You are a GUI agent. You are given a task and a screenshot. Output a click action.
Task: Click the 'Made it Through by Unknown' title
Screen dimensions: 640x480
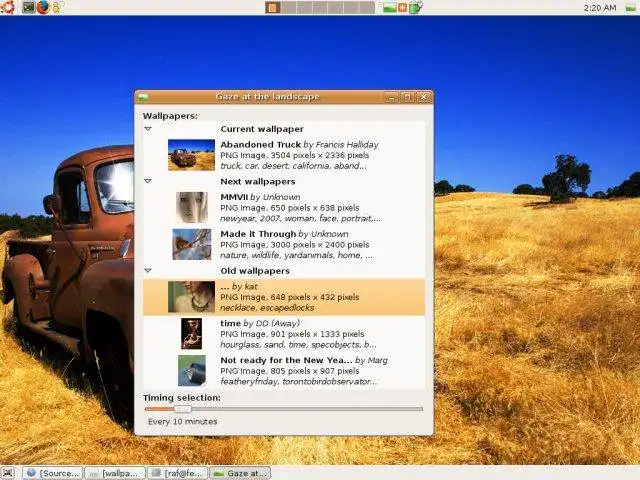(284, 234)
